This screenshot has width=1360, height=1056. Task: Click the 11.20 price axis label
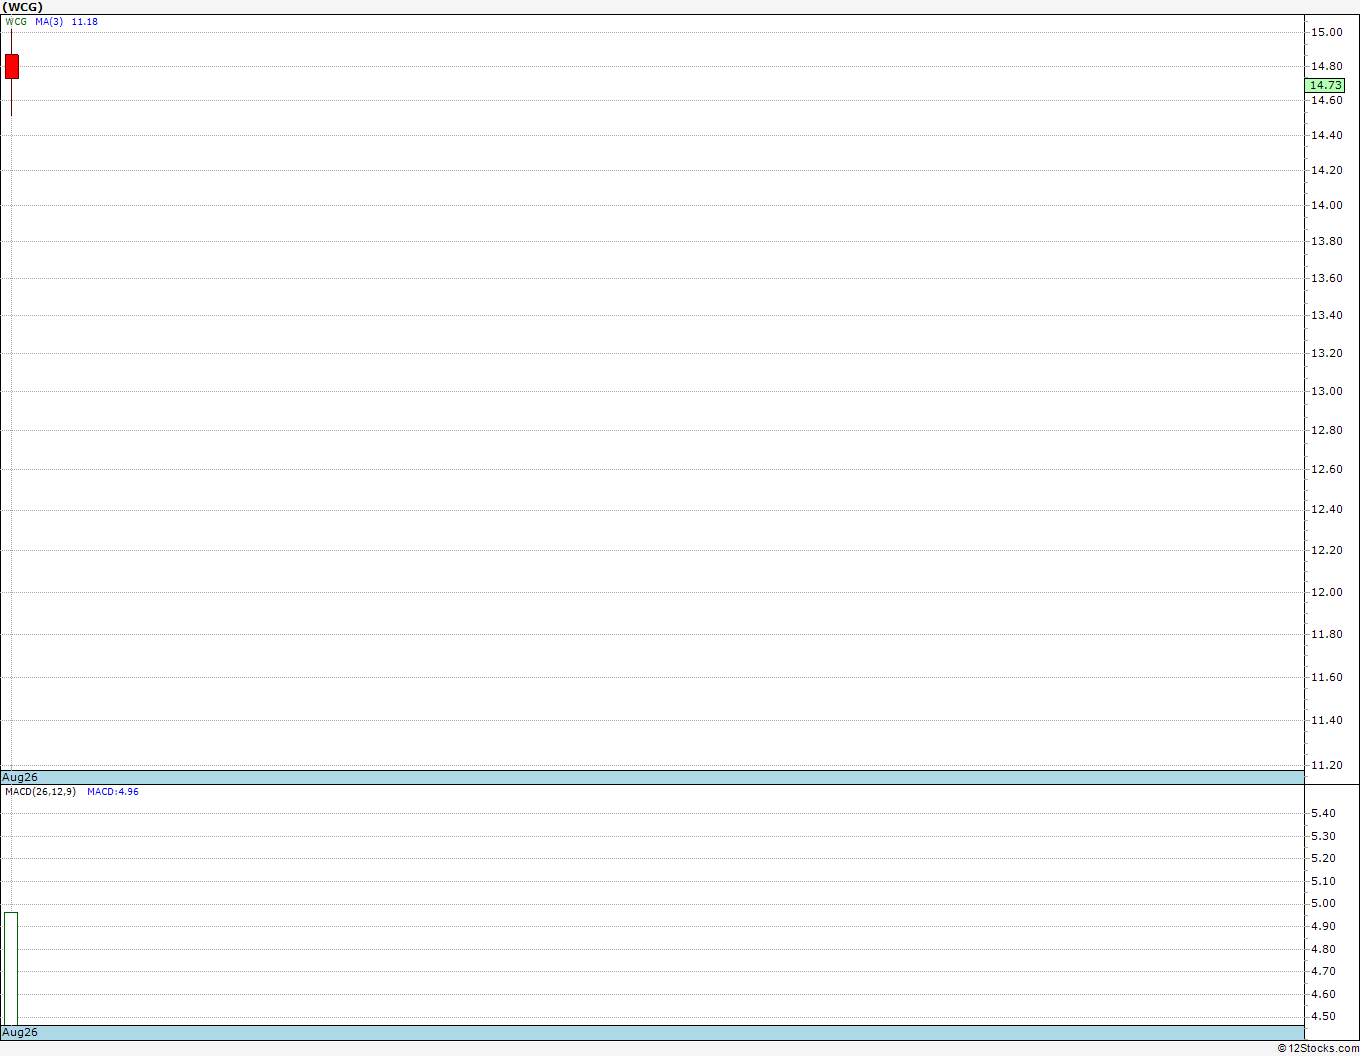tap(1327, 765)
